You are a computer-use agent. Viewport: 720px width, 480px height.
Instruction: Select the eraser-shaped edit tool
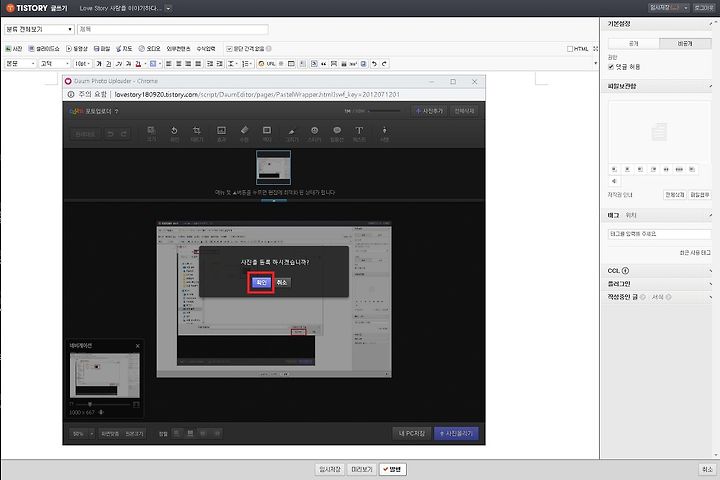pyautogui.click(x=244, y=134)
